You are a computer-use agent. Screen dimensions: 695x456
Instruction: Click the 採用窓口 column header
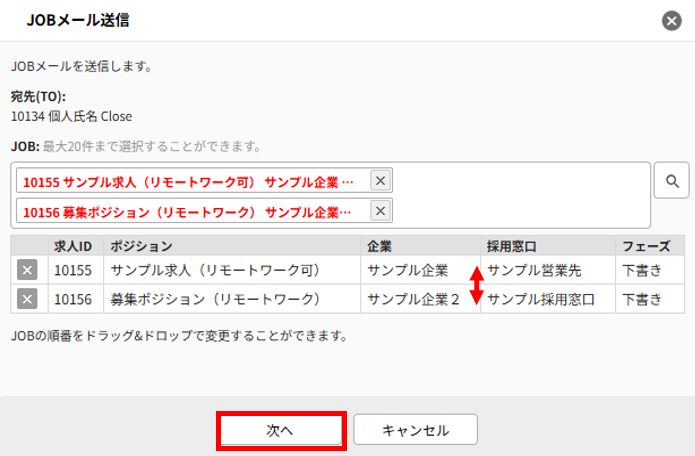(x=547, y=246)
